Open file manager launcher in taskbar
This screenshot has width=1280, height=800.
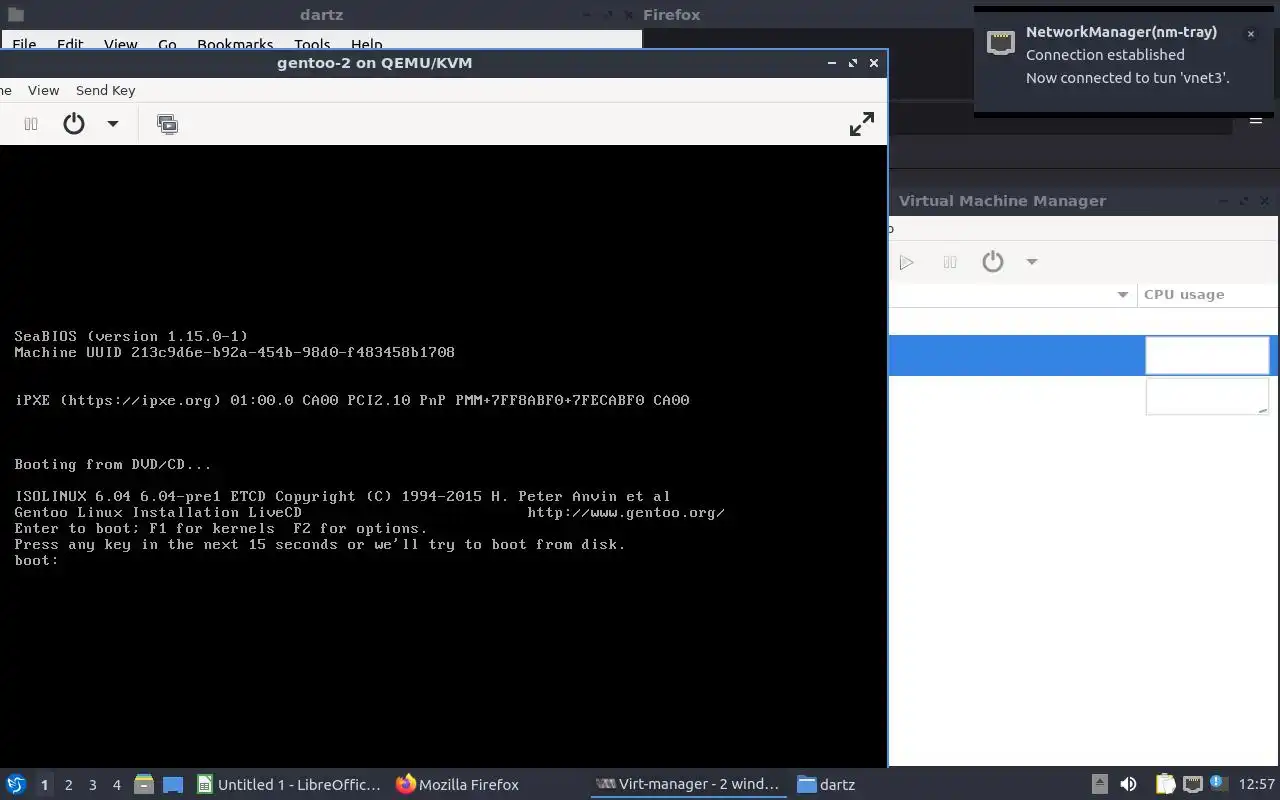(144, 784)
